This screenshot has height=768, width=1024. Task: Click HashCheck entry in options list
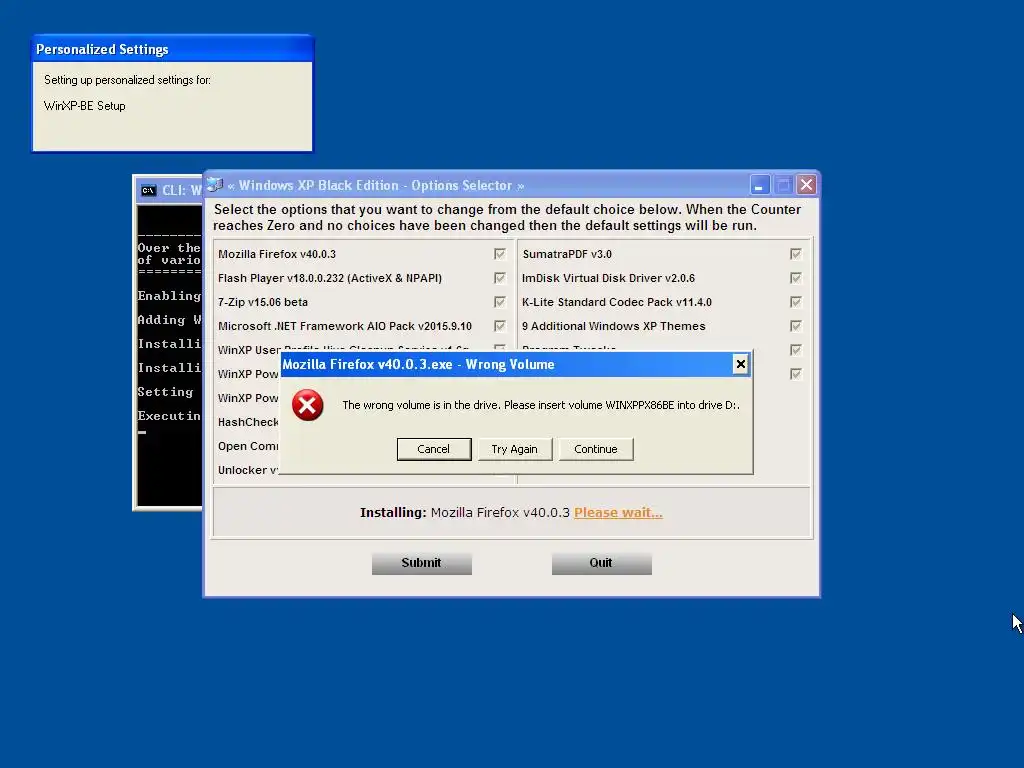point(248,423)
